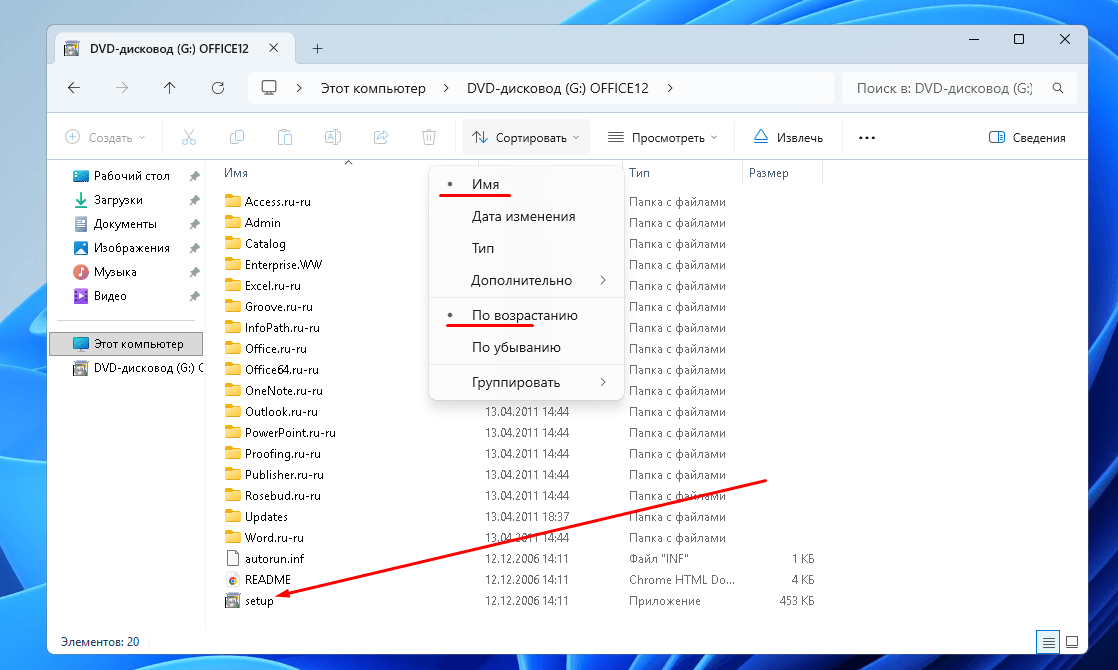
Task: Toggle the Сведения details pane
Action: click(1027, 138)
